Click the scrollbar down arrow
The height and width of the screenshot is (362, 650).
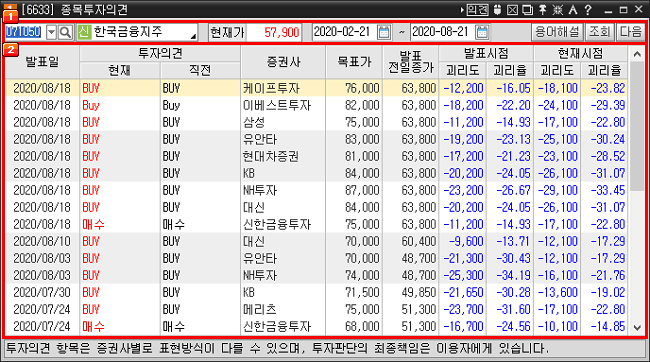pos(637,328)
